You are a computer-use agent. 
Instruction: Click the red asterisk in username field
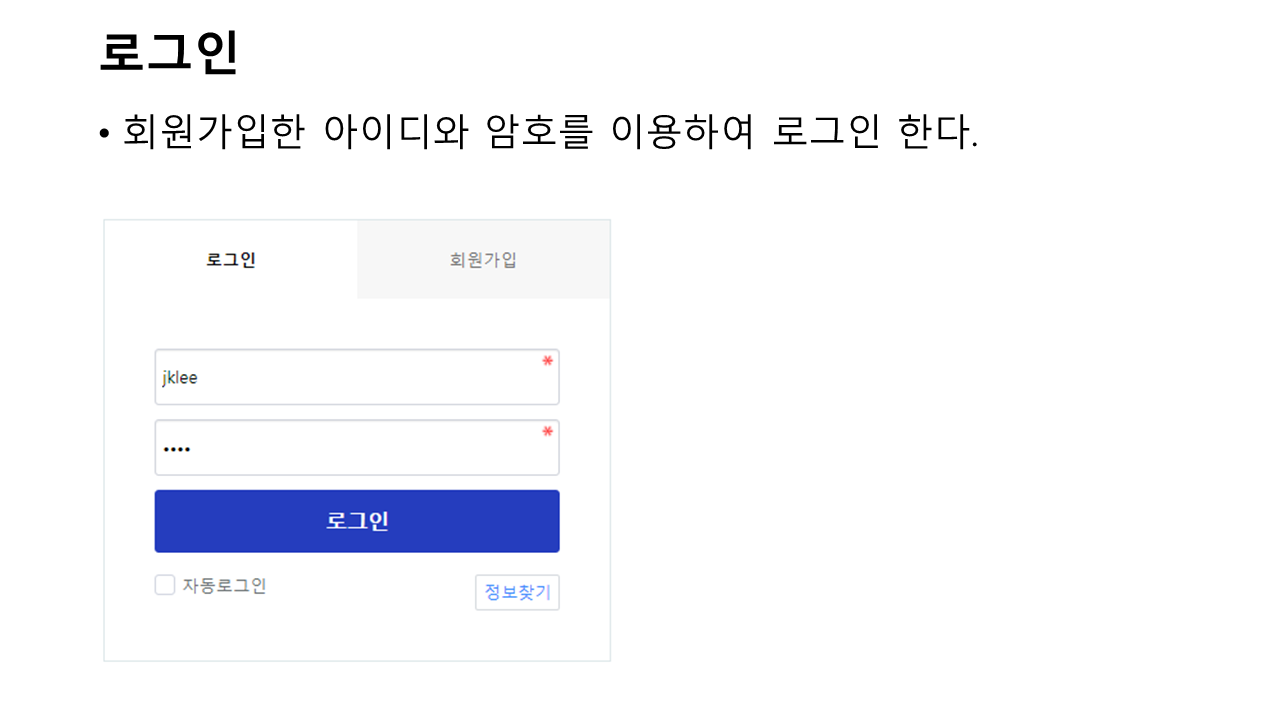coord(547,362)
